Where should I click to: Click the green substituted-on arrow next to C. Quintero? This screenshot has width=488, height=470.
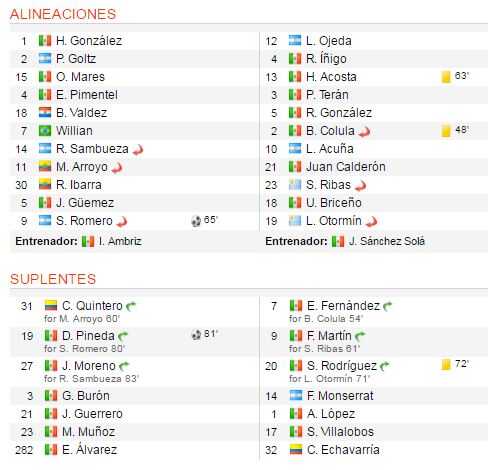[x=131, y=306]
